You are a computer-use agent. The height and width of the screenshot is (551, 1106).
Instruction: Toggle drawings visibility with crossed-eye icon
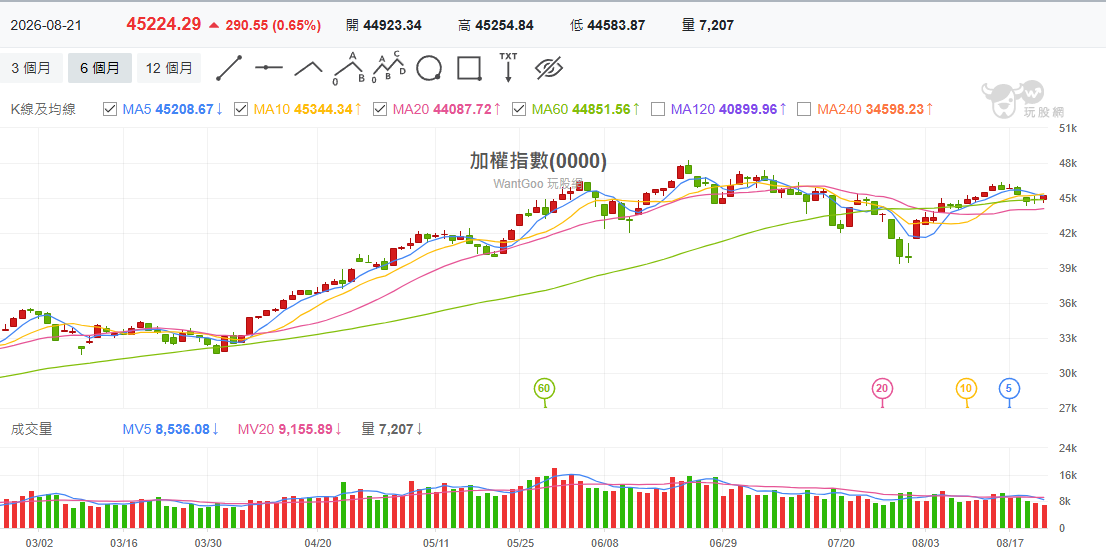click(x=548, y=68)
